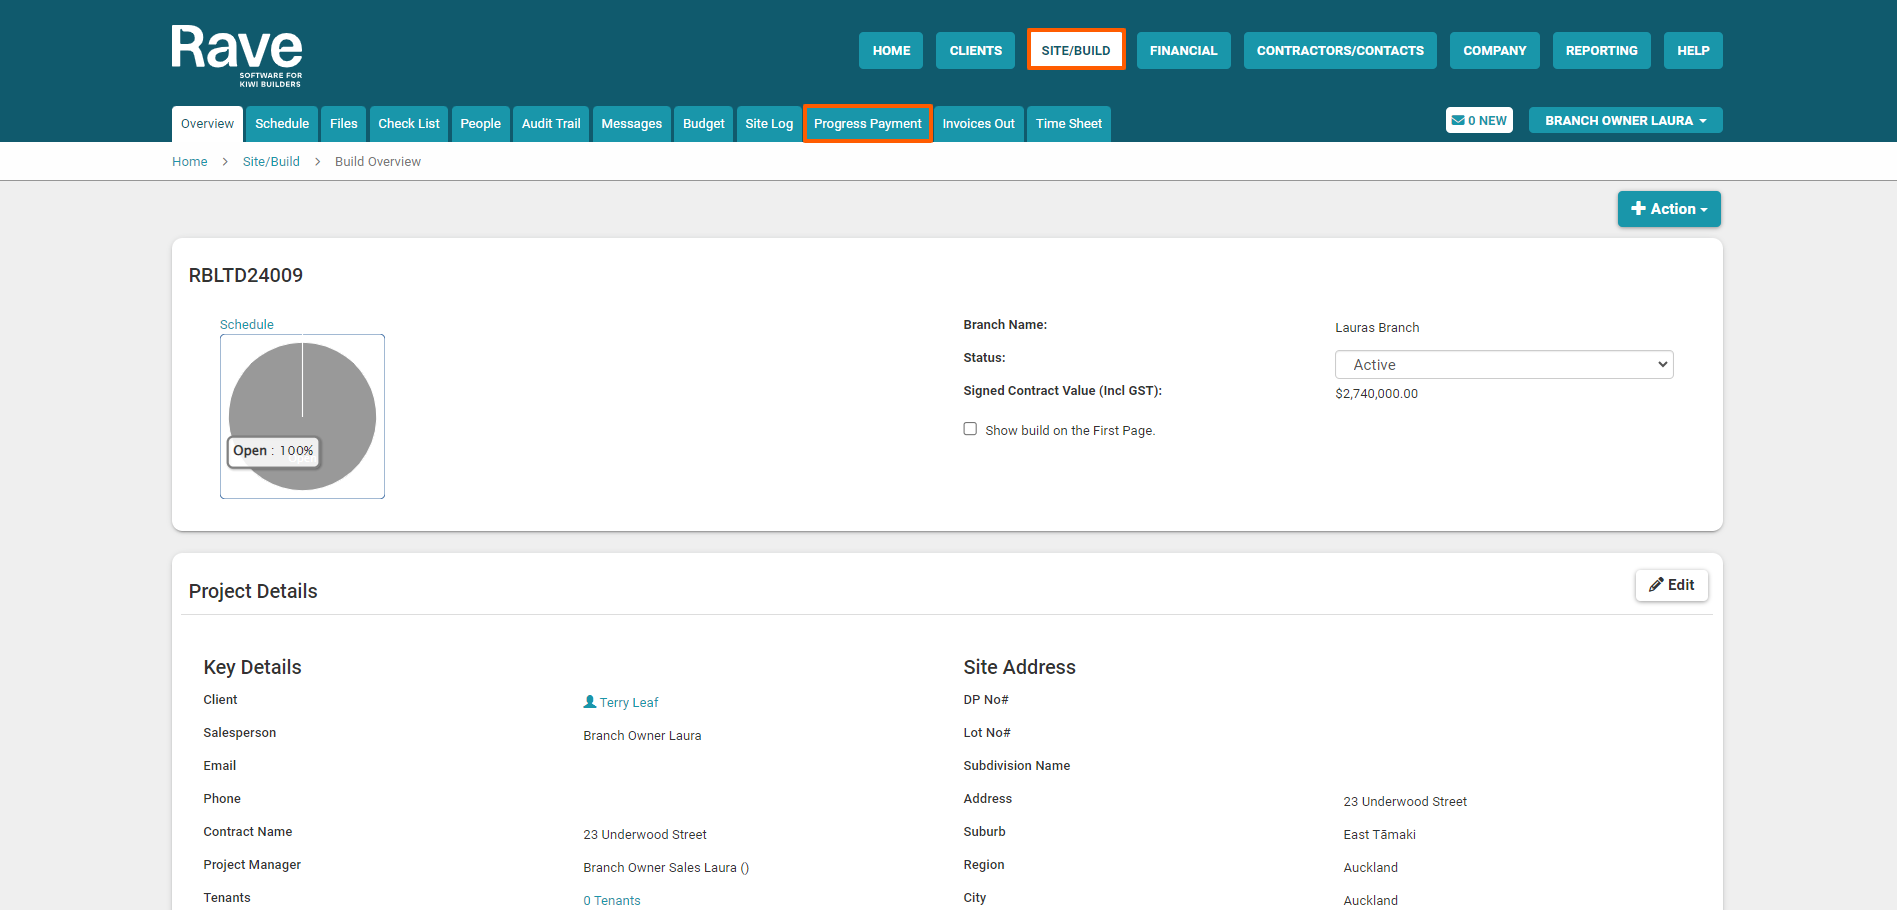
Task: Click the Rave logo
Action: (237, 55)
